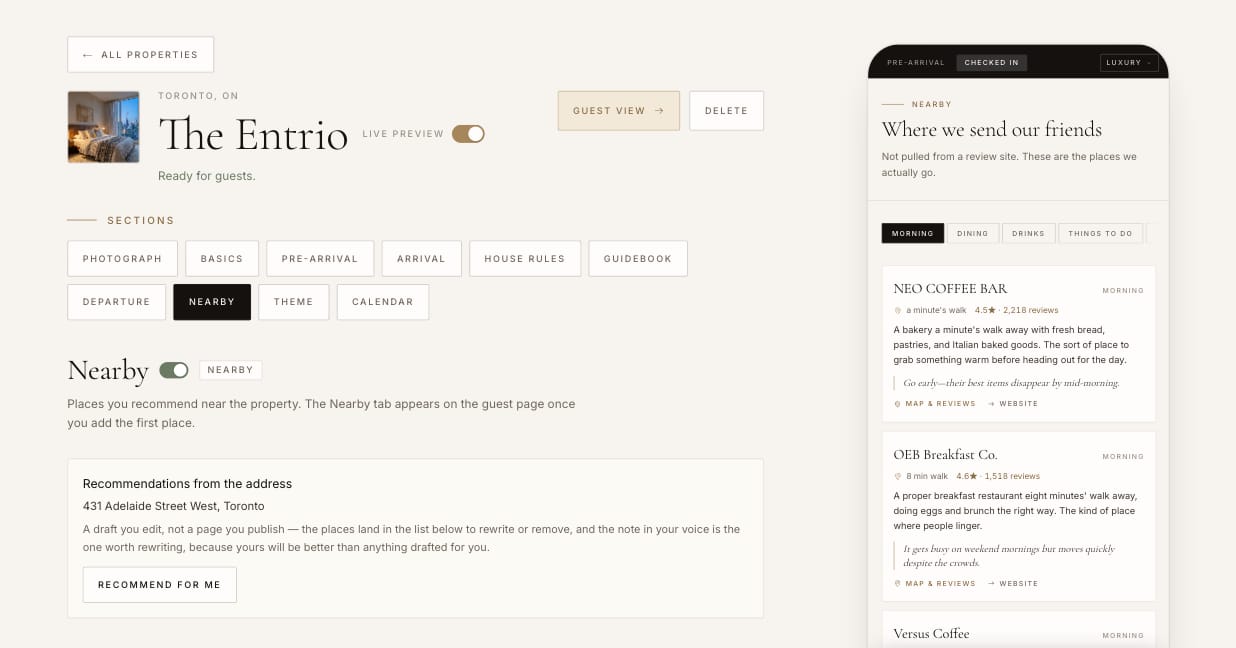Open the Photograph section
Screen dimensions: 1236x648
122,258
